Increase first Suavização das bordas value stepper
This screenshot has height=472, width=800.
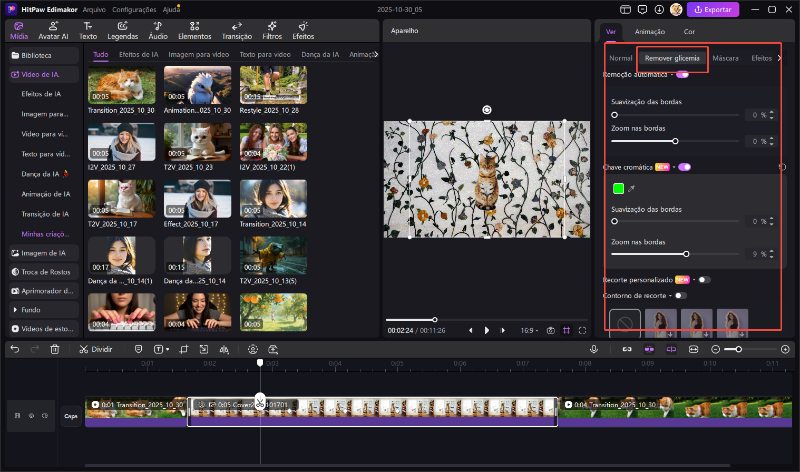click(x=771, y=112)
